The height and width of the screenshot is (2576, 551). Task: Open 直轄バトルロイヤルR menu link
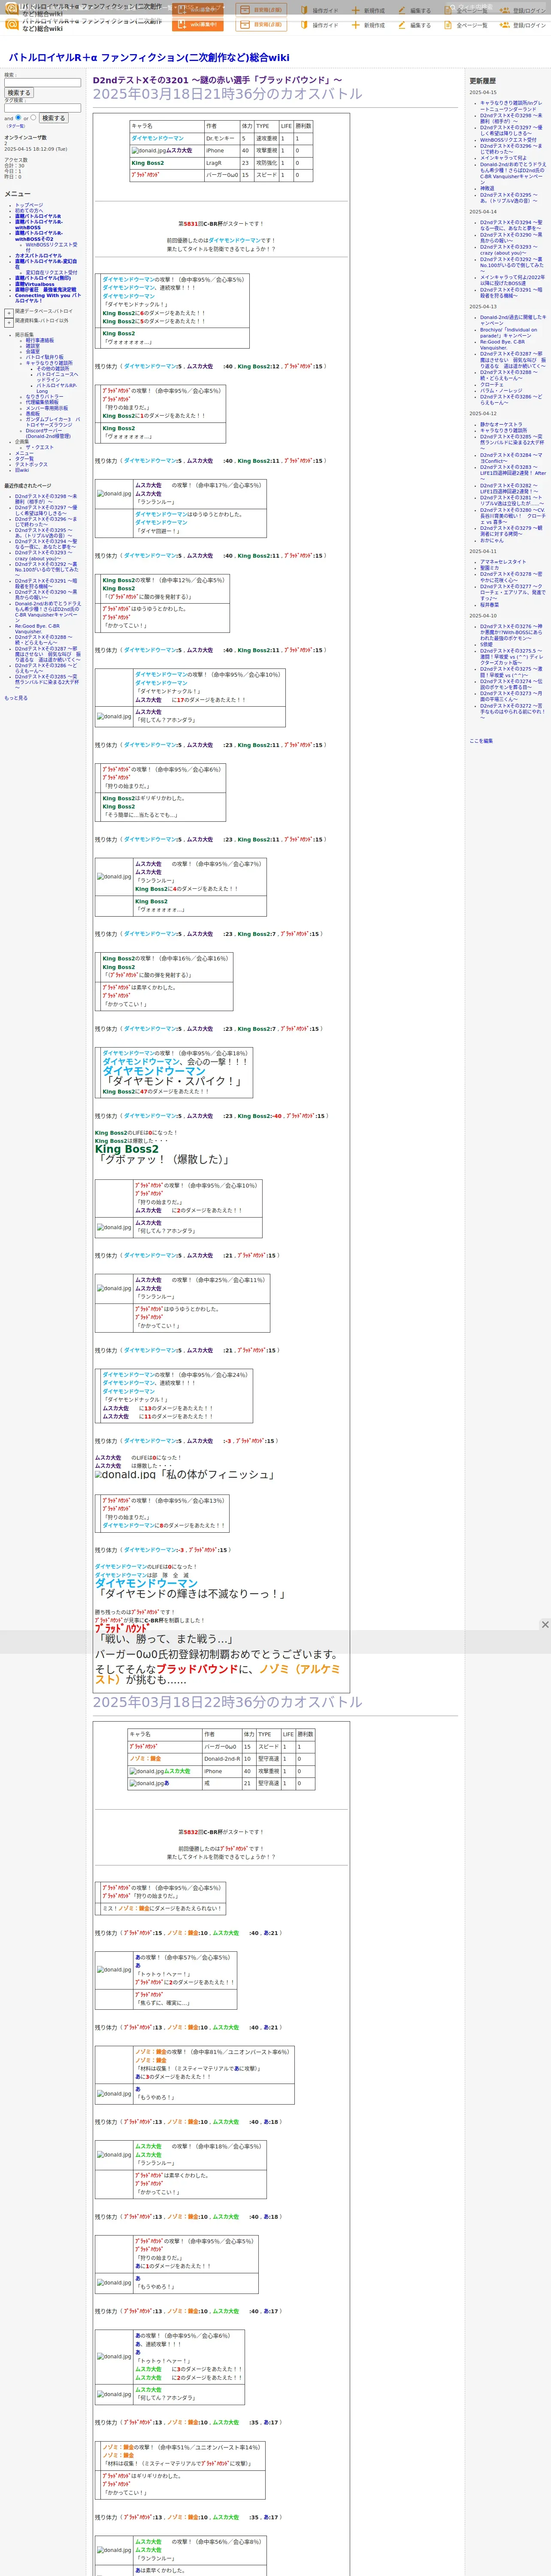pyautogui.click(x=38, y=217)
